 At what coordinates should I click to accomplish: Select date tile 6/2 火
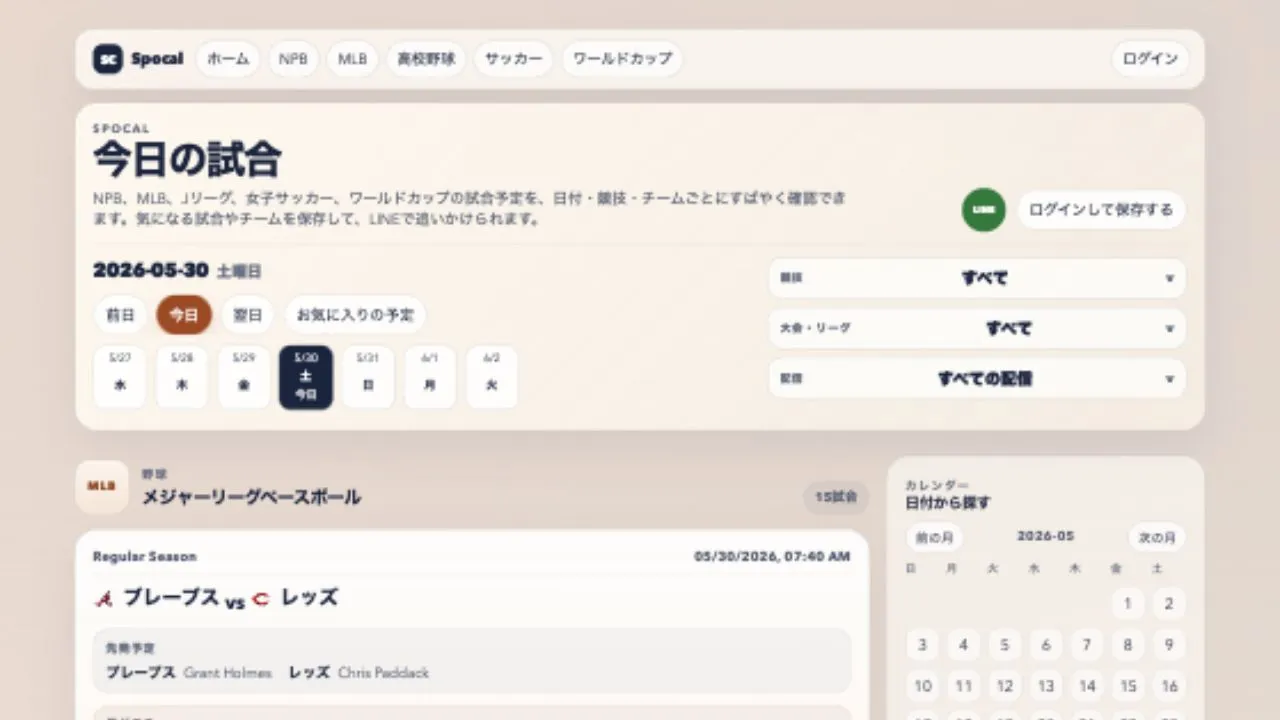click(x=492, y=377)
